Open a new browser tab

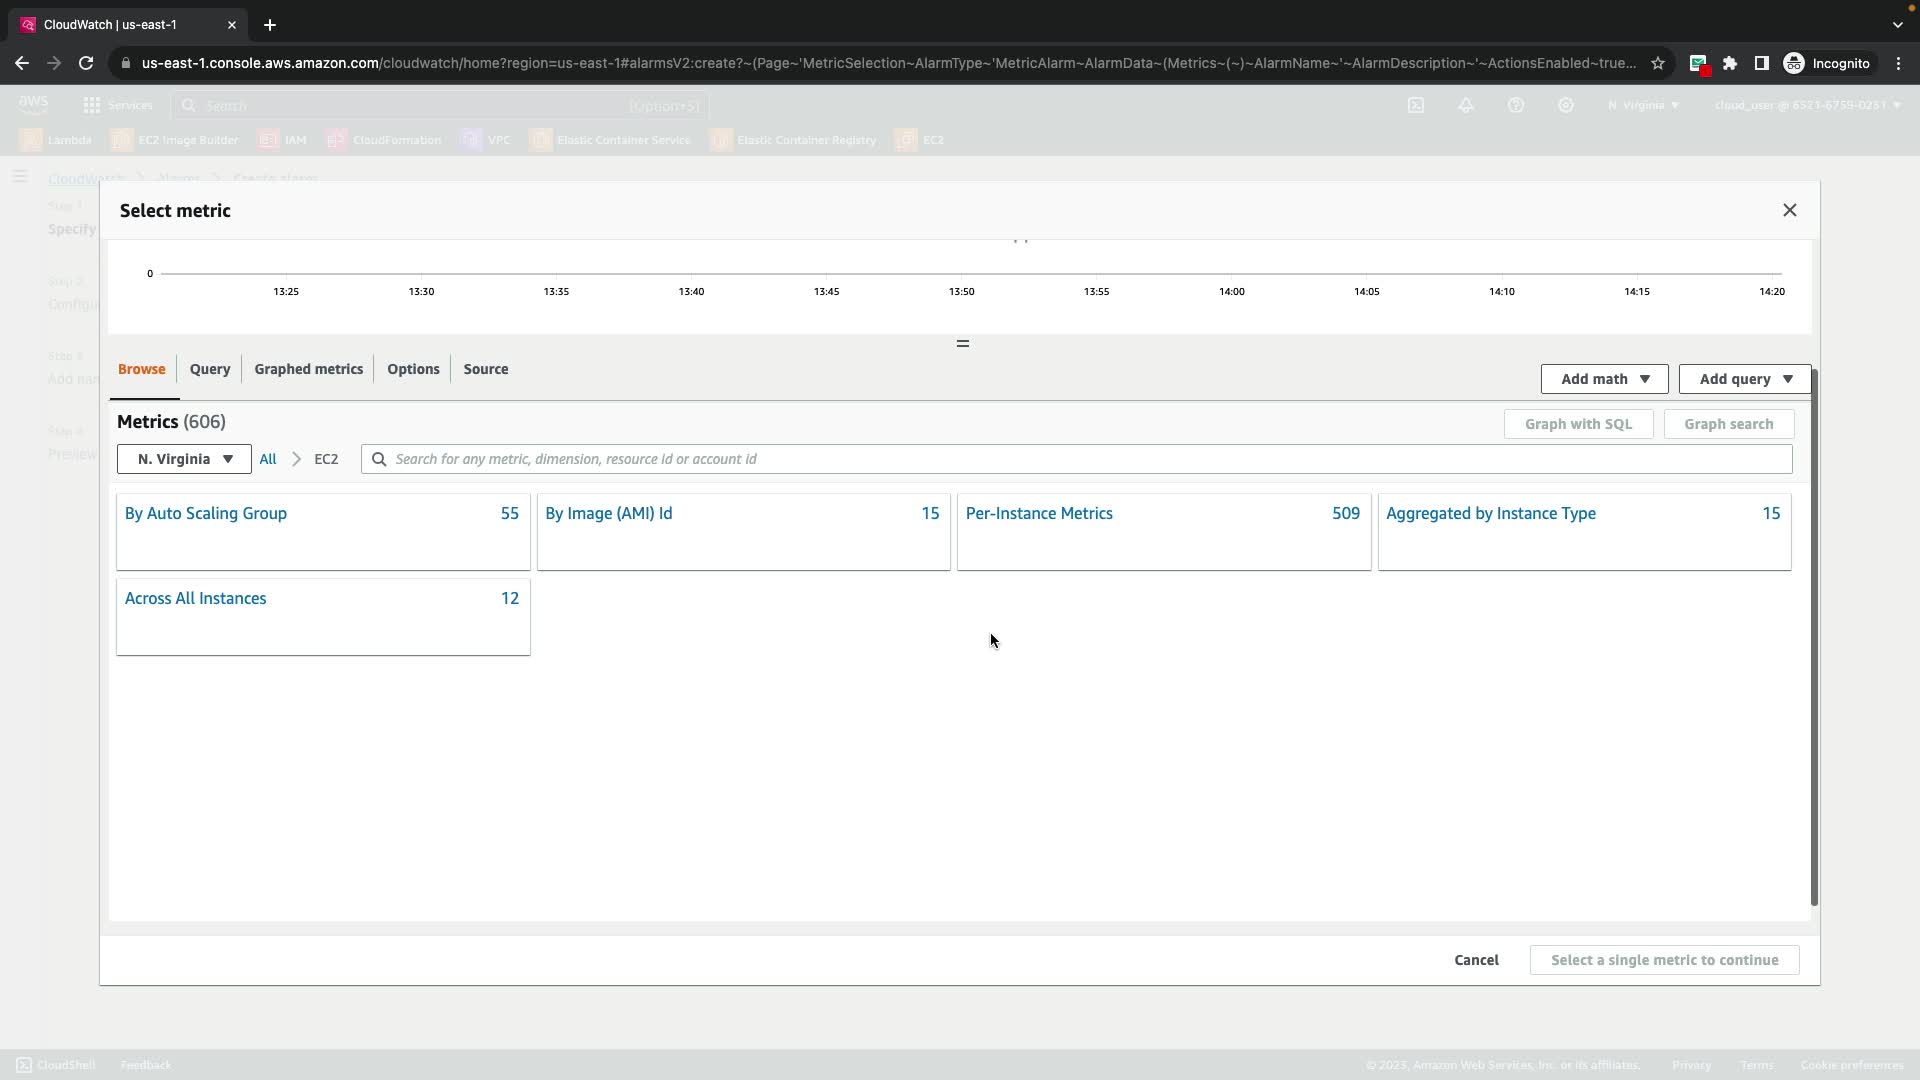point(269,25)
